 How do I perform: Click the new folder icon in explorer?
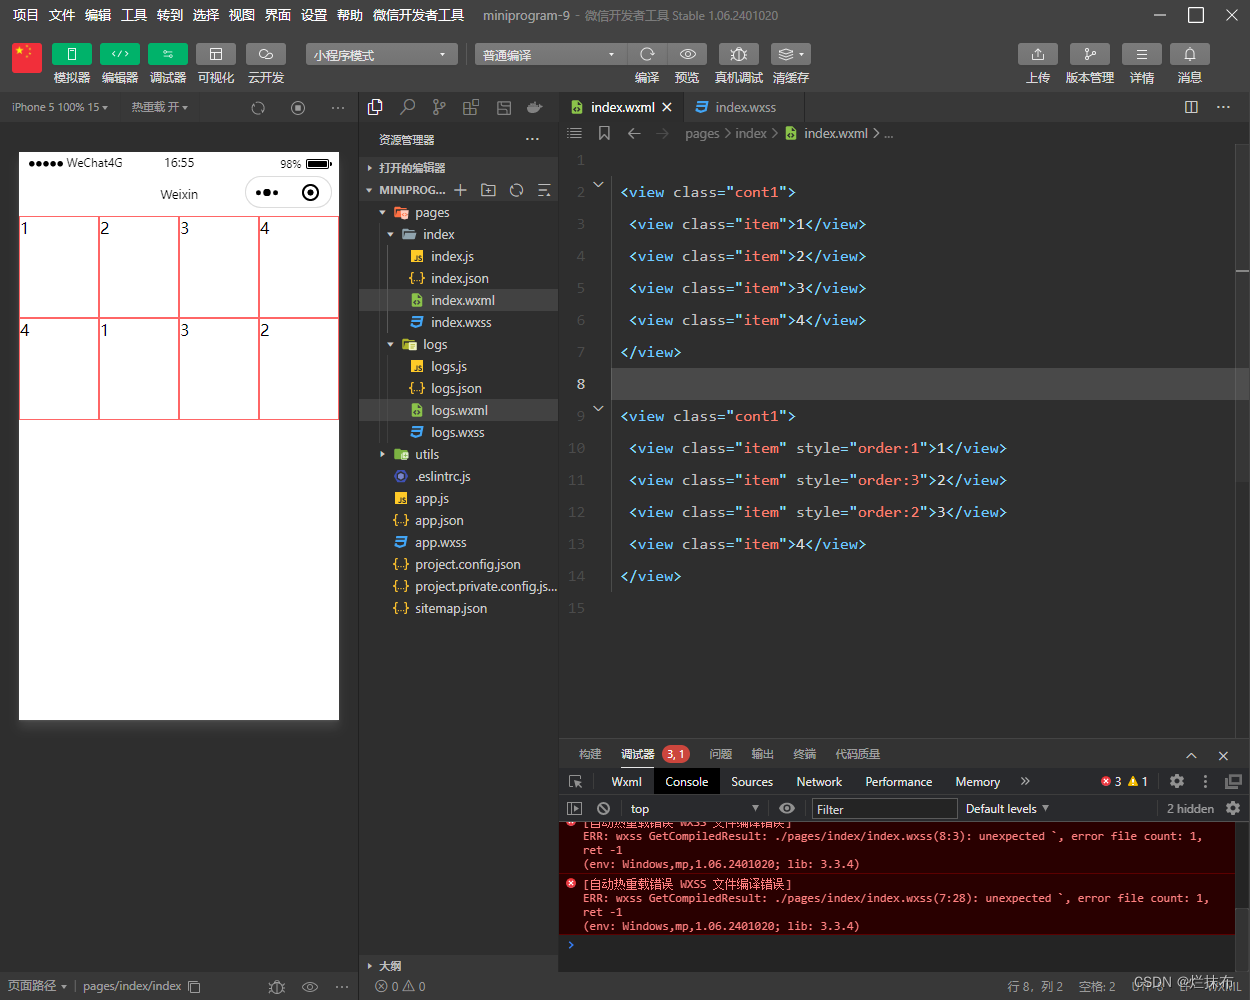[x=488, y=190]
